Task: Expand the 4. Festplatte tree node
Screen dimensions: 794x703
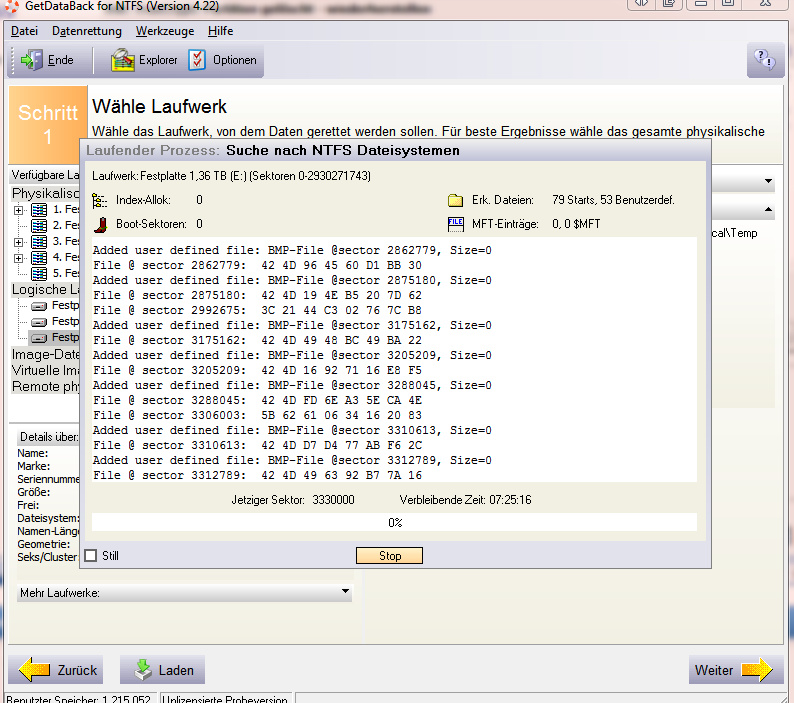Action: tap(19, 258)
